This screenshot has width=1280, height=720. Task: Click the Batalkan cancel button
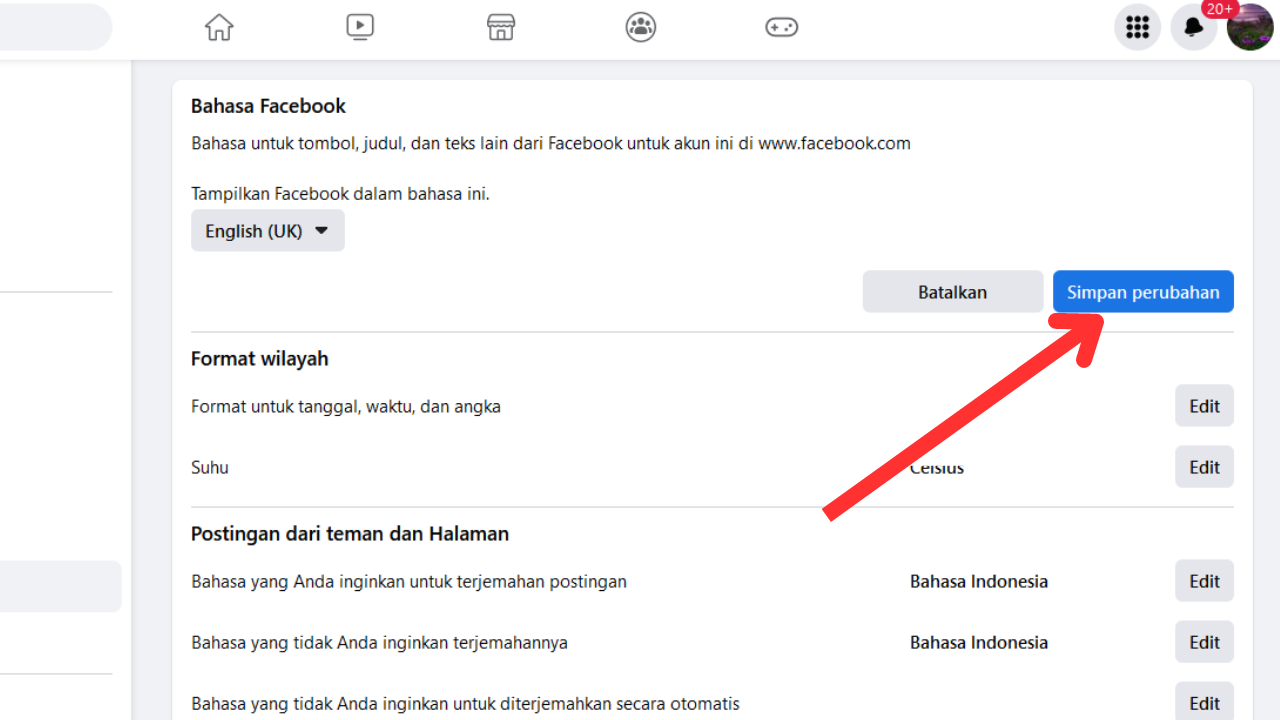point(953,292)
